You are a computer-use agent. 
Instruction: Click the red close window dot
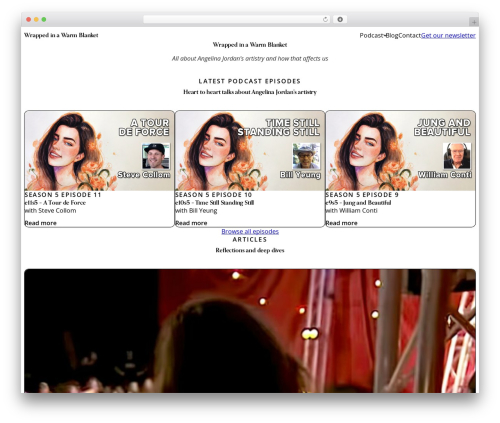click(29, 20)
